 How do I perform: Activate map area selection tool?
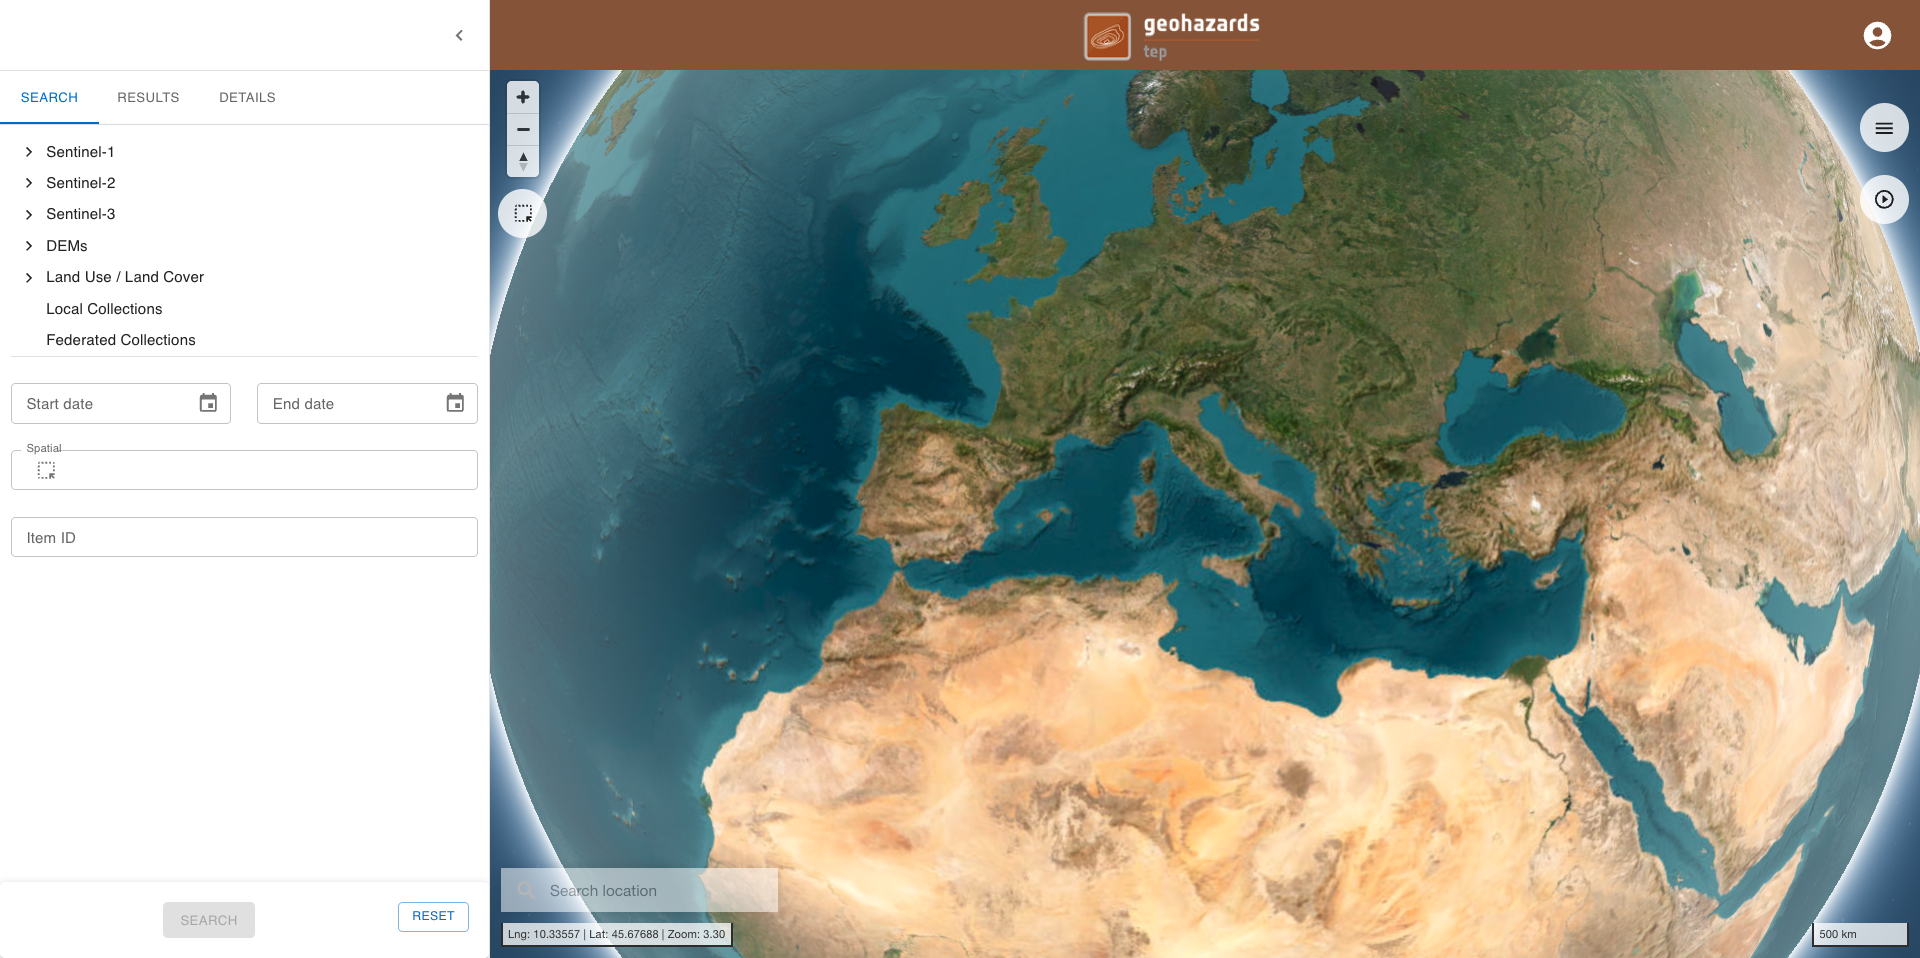click(x=523, y=213)
